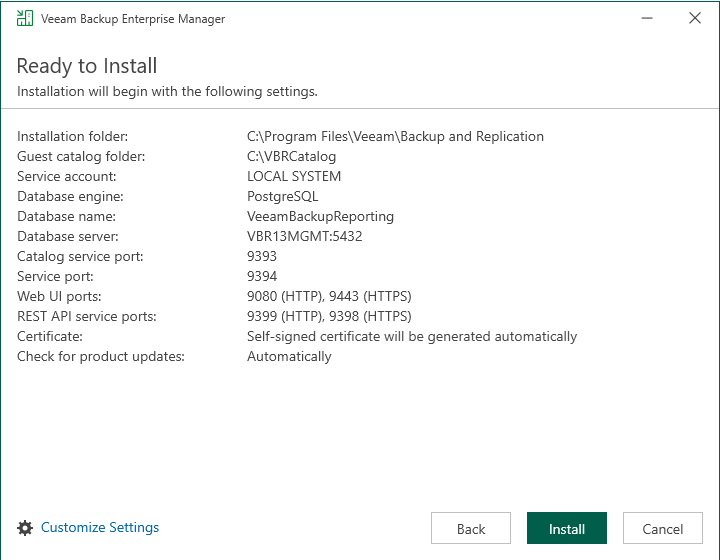Click the C:\VBRCatalog guest catalog path
Viewport: 720px width, 560px height.
click(x=291, y=156)
